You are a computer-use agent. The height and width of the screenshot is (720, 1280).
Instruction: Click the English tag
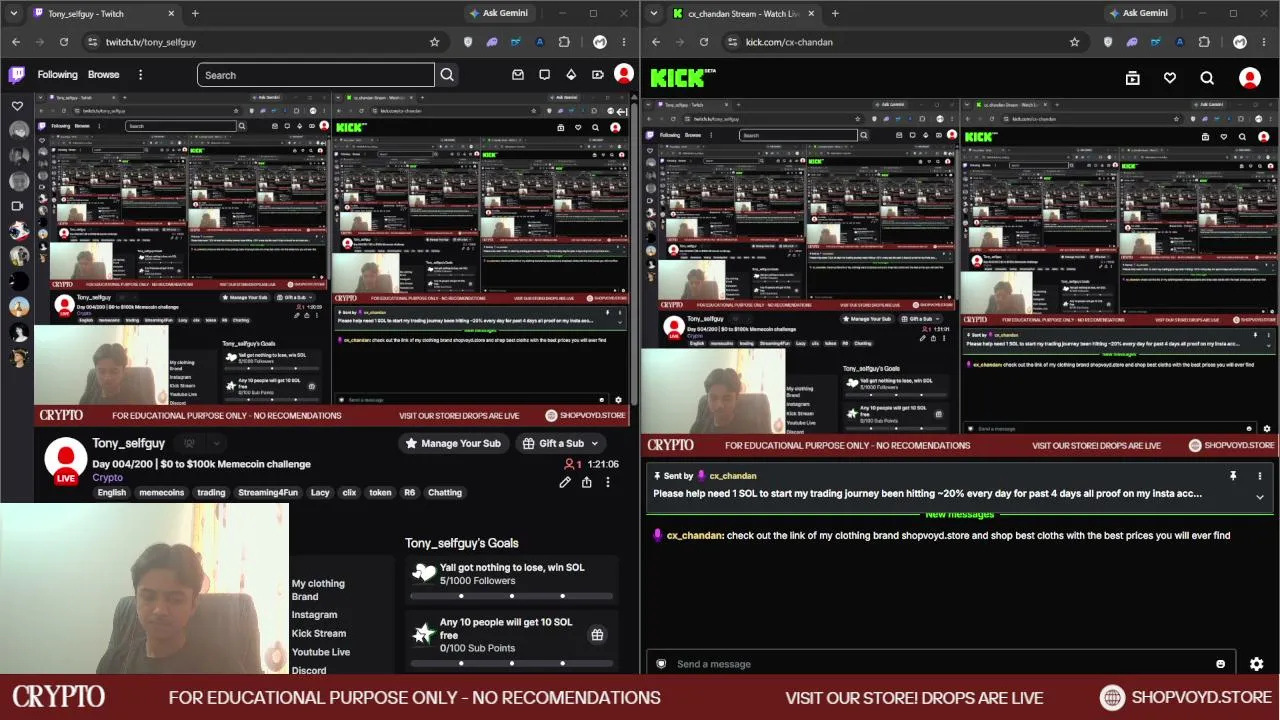pyautogui.click(x=112, y=492)
